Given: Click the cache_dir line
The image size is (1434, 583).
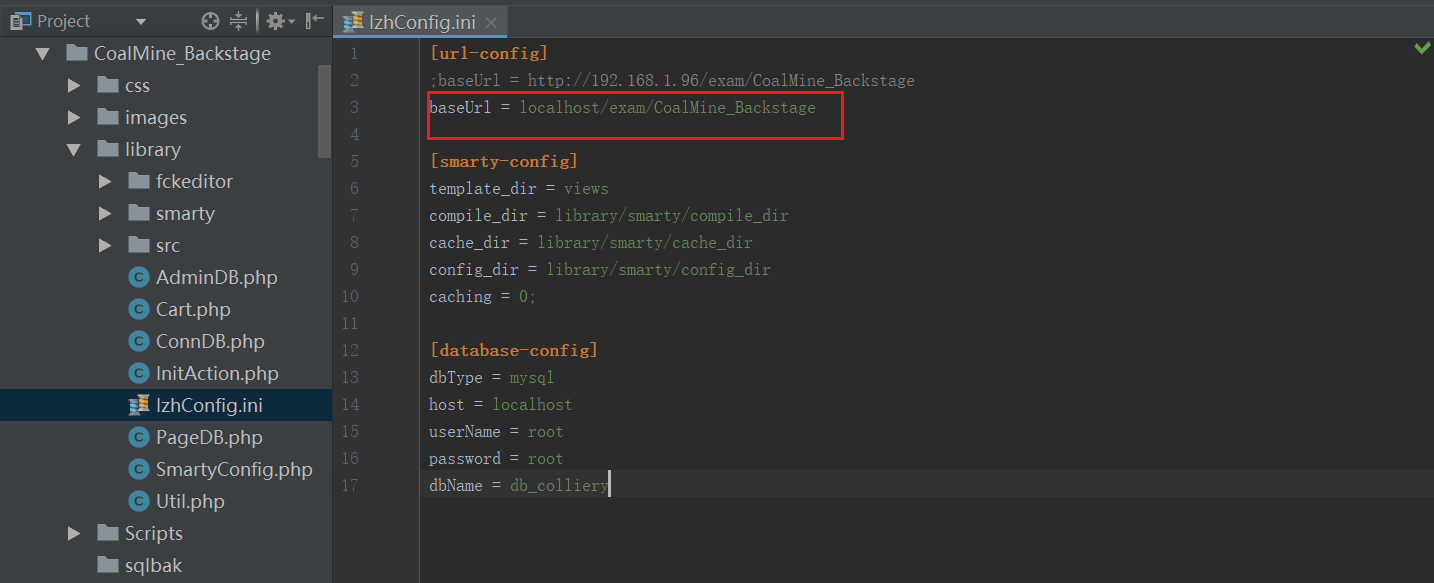Looking at the screenshot, I should (591, 242).
